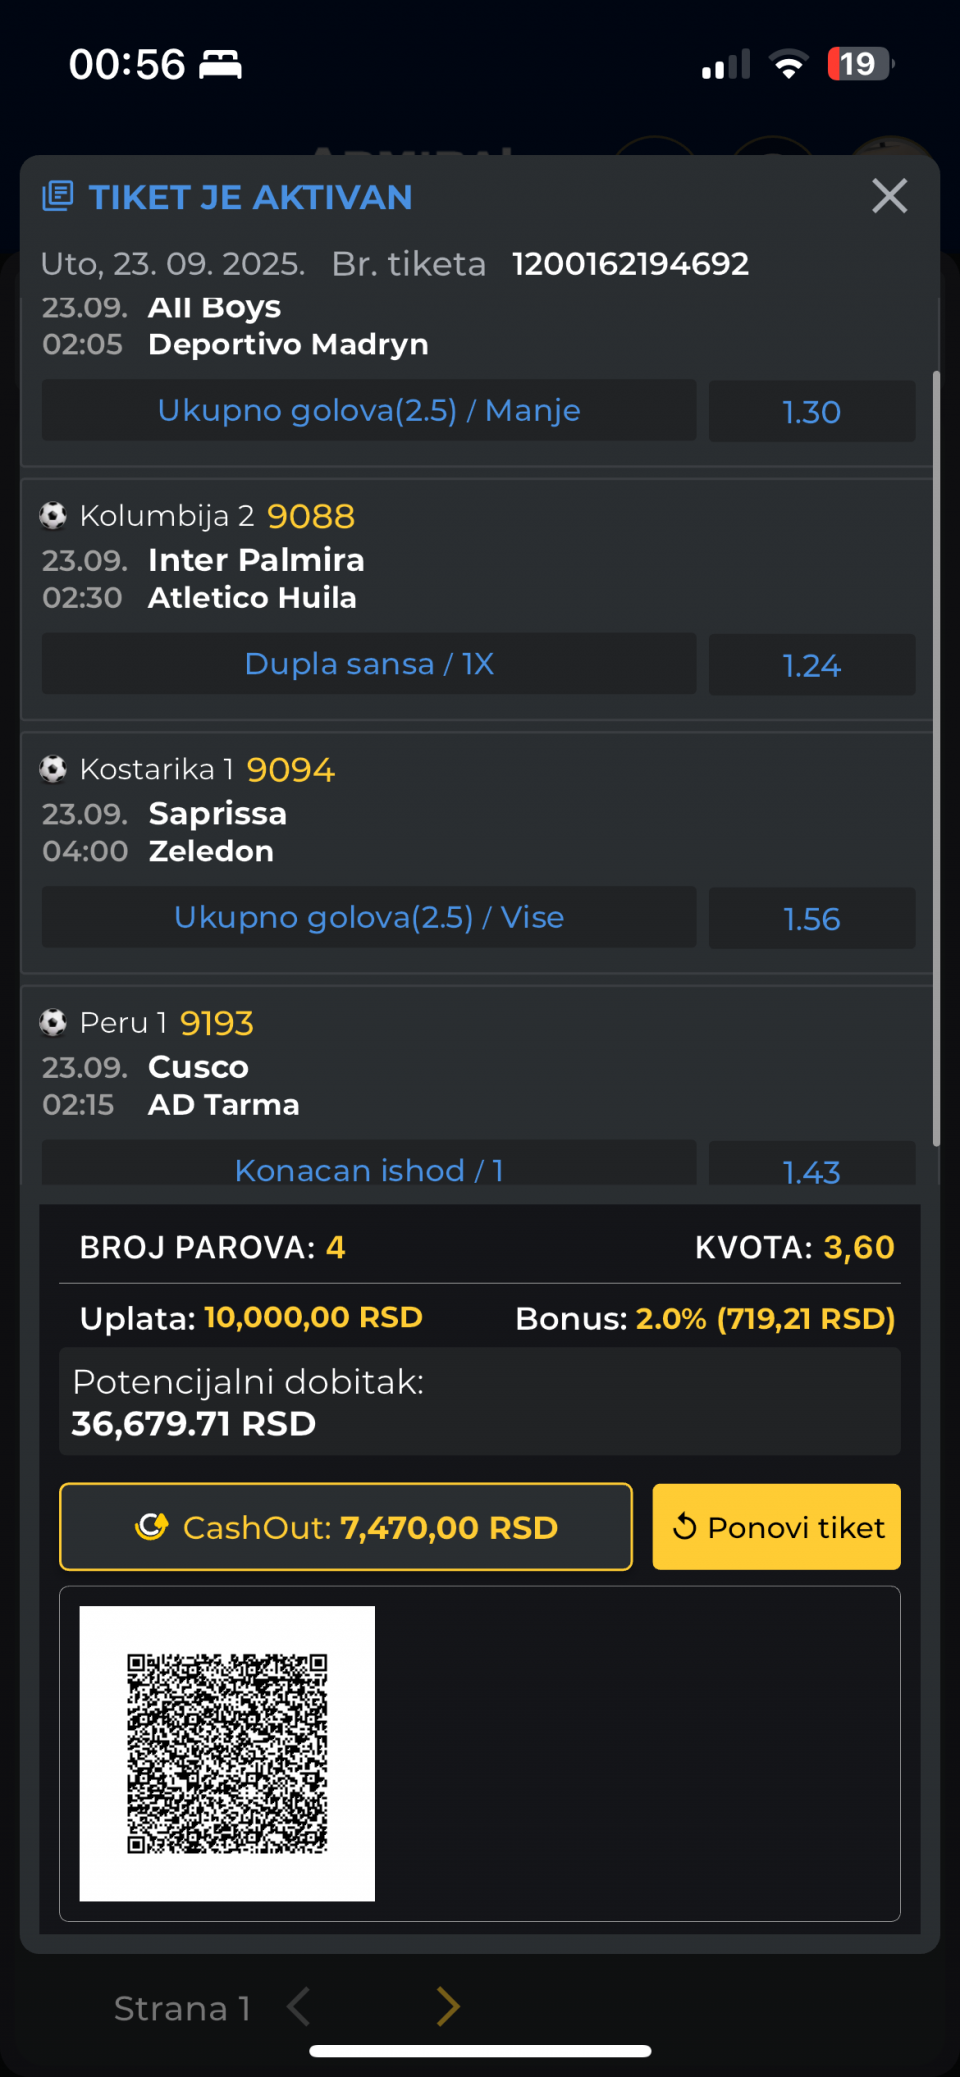Tap the 1.24 odds box
This screenshot has width=960, height=2077.
(x=811, y=665)
